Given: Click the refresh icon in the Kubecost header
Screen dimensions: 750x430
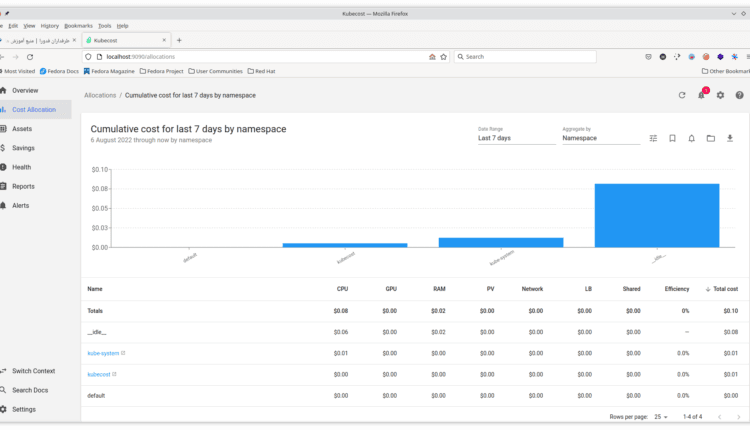Looking at the screenshot, I should pos(682,95).
